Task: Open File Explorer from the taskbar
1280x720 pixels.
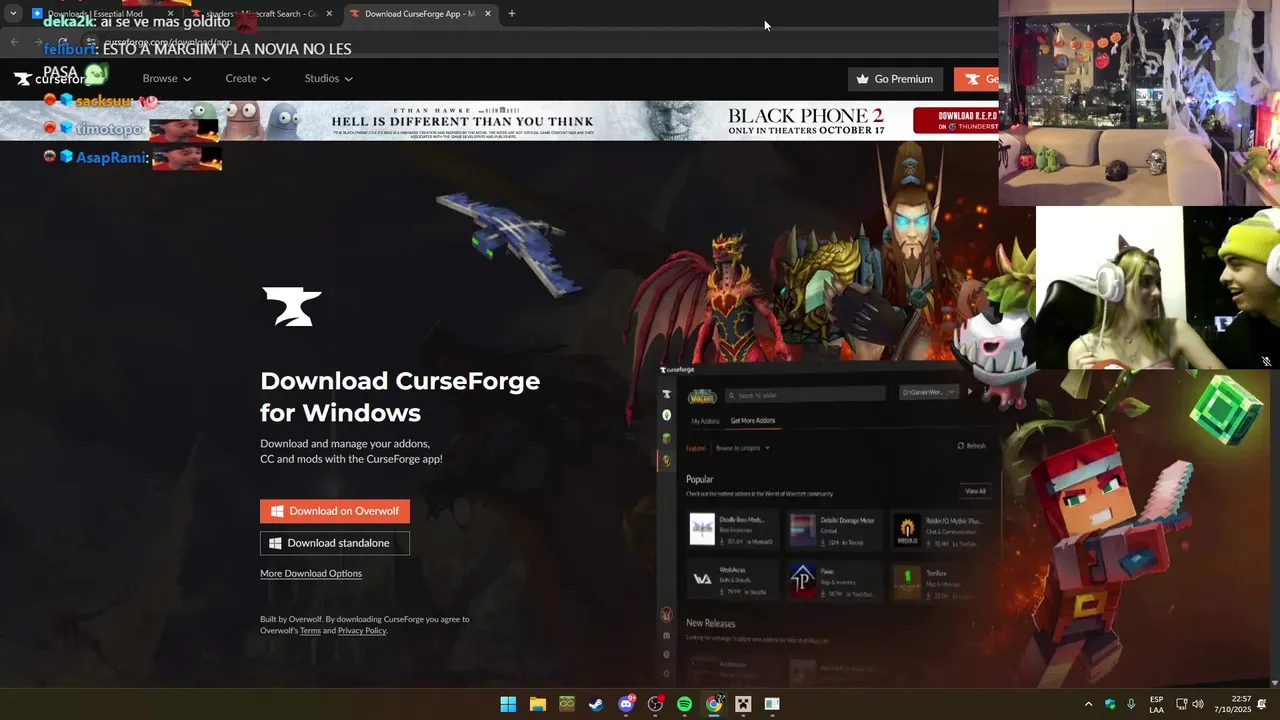Action: pos(537,704)
